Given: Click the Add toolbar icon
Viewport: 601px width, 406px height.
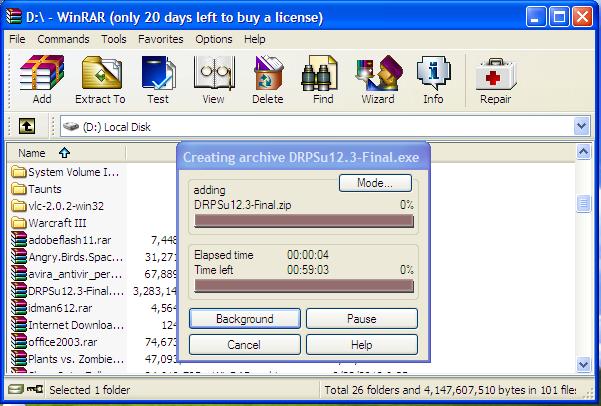Looking at the screenshot, I should pyautogui.click(x=42, y=73).
